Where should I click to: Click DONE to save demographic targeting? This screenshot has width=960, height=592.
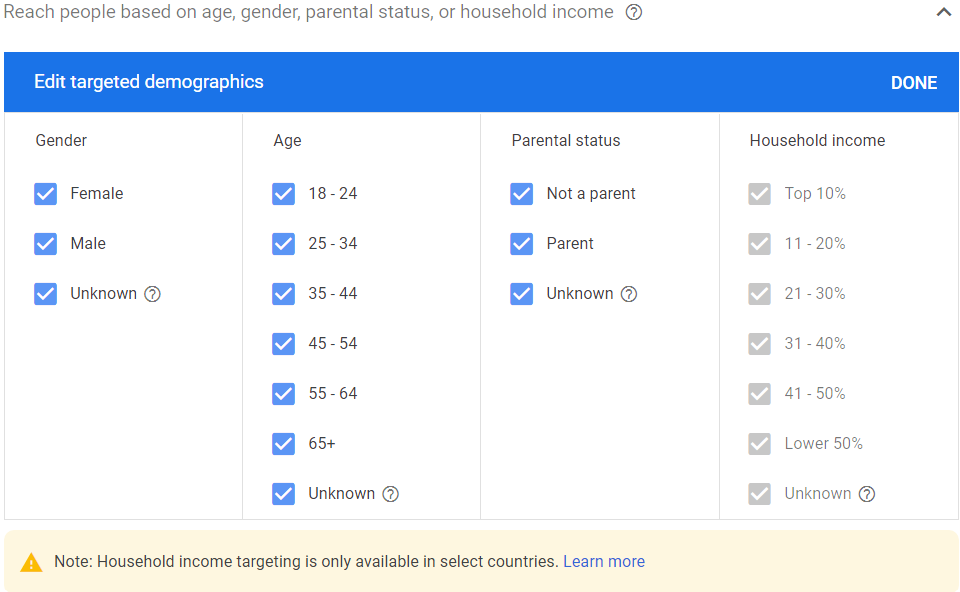913,83
